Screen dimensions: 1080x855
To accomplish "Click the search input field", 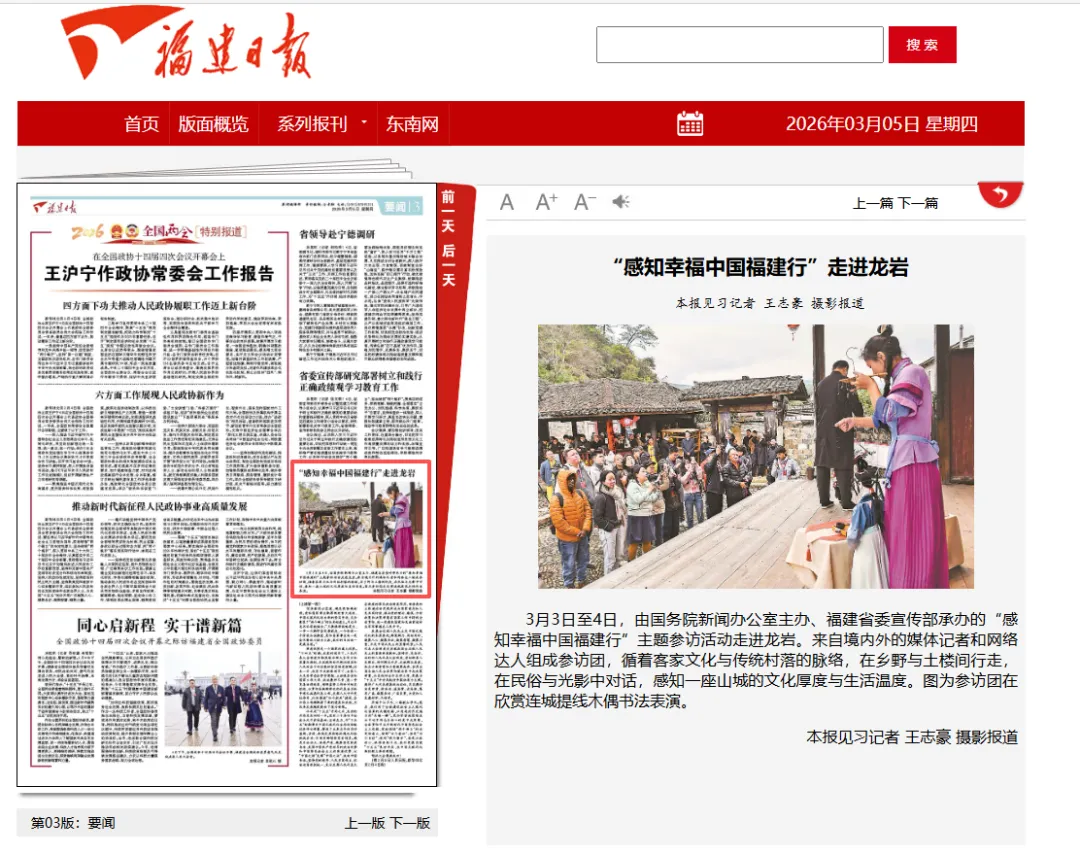I will (738, 44).
